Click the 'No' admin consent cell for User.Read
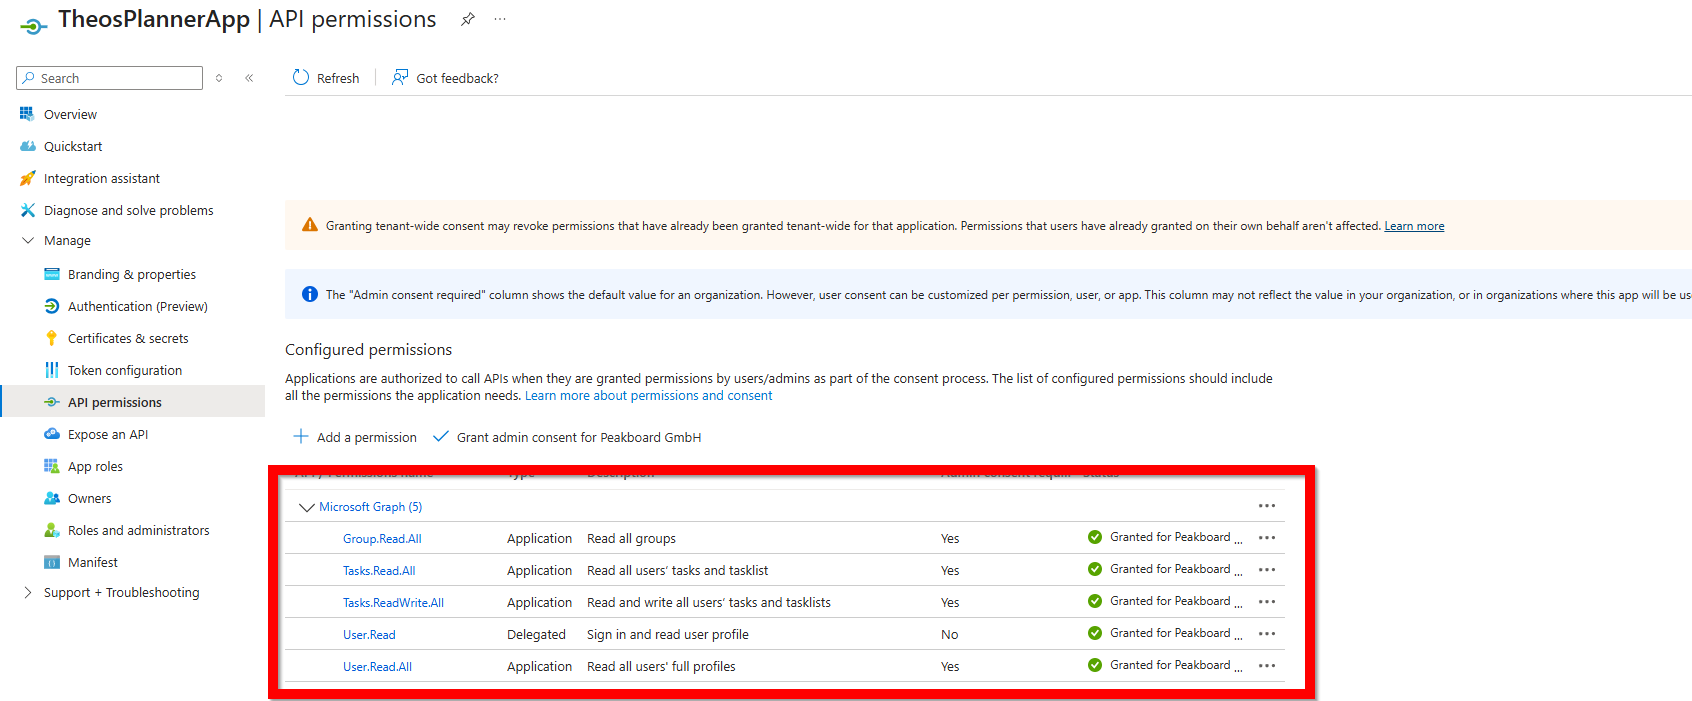Viewport: 1692px width, 701px height. [949, 635]
